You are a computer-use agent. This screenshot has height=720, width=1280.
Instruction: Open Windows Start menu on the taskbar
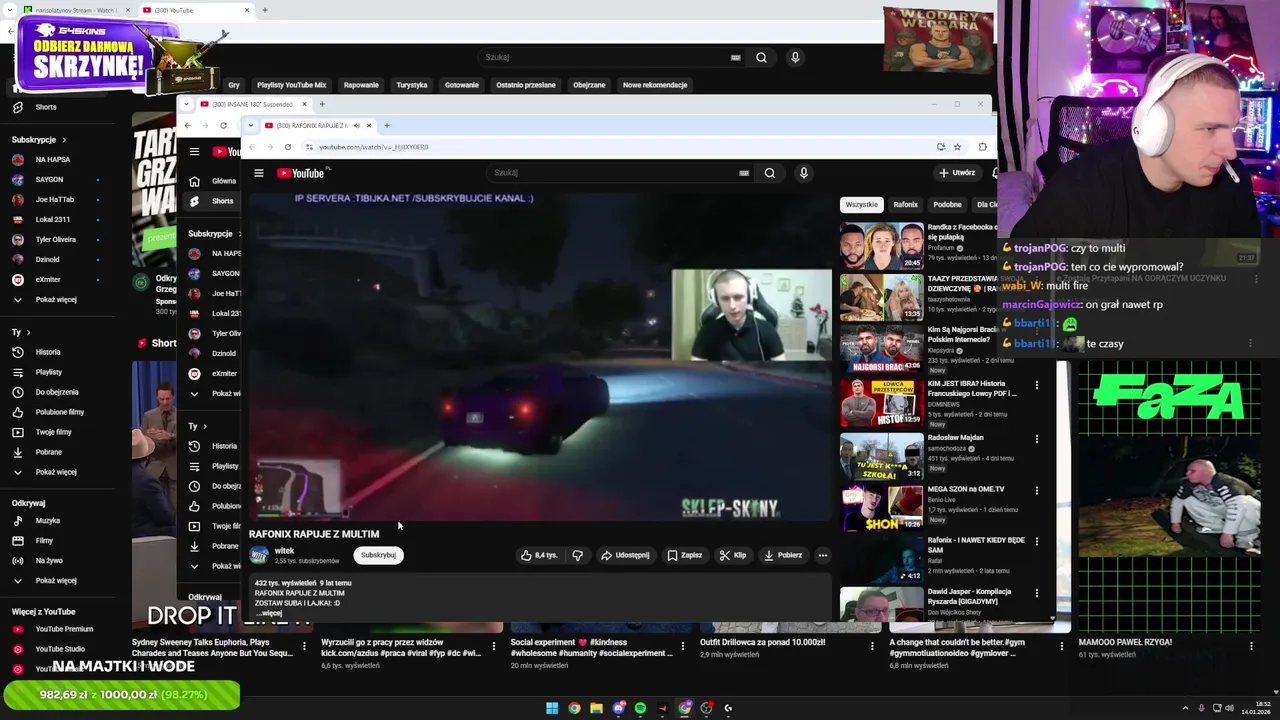(552, 708)
